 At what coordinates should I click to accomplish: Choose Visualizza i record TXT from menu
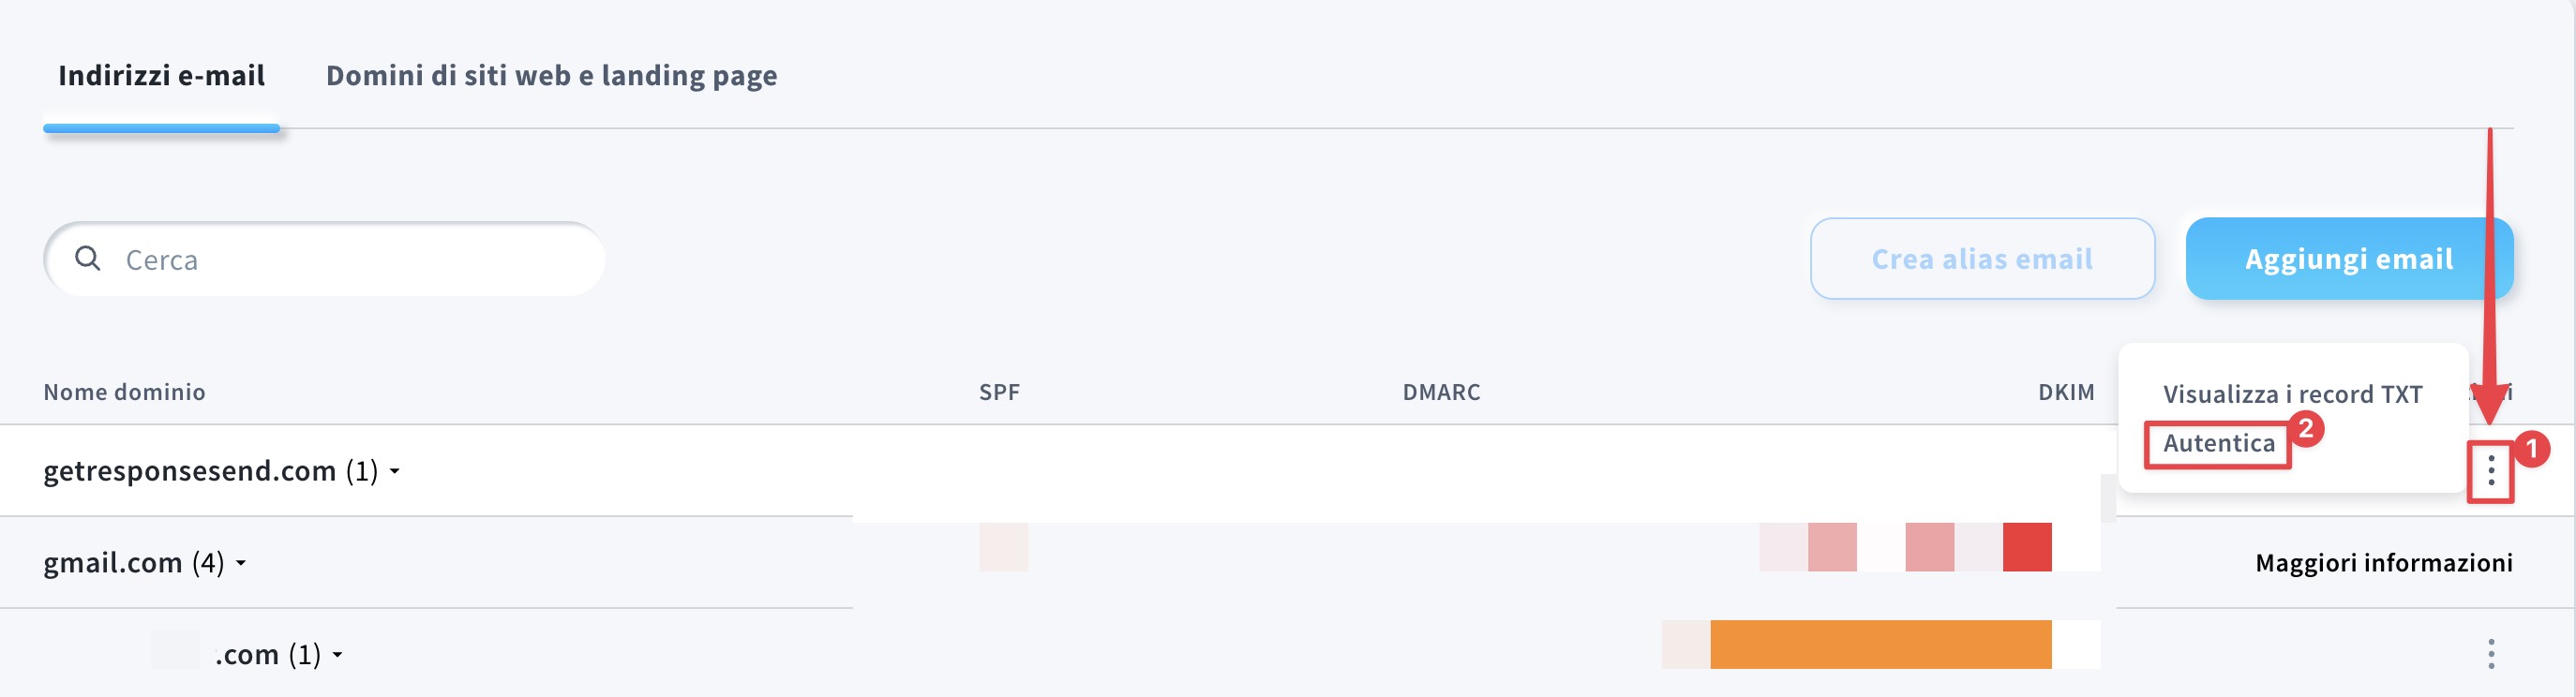2292,394
